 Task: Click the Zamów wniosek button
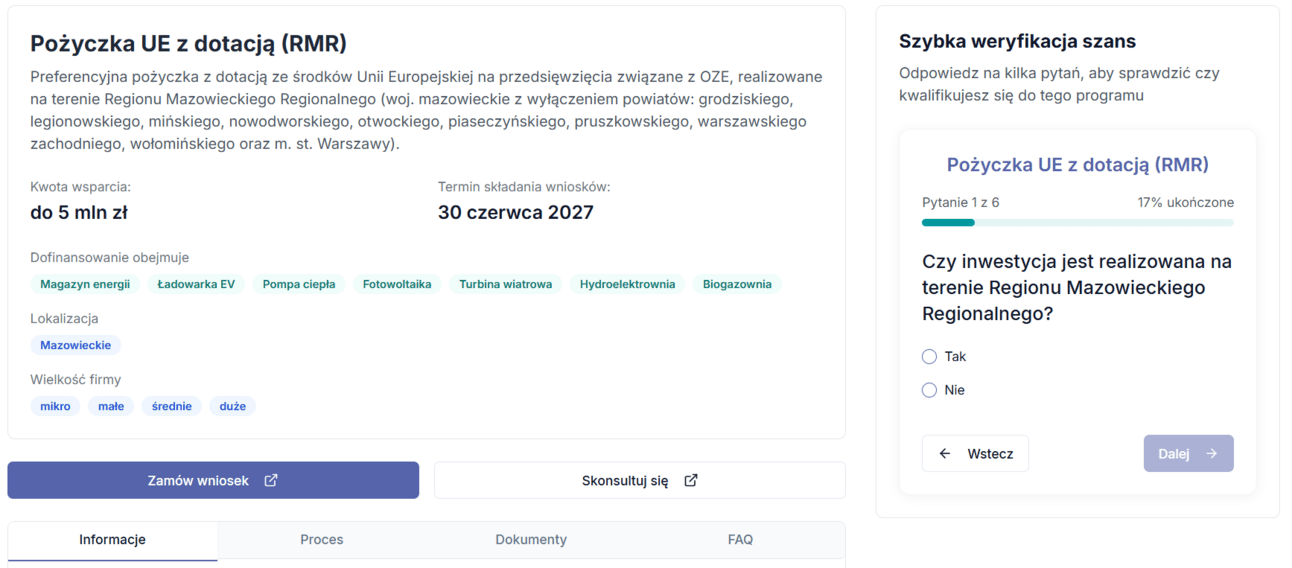tap(213, 480)
